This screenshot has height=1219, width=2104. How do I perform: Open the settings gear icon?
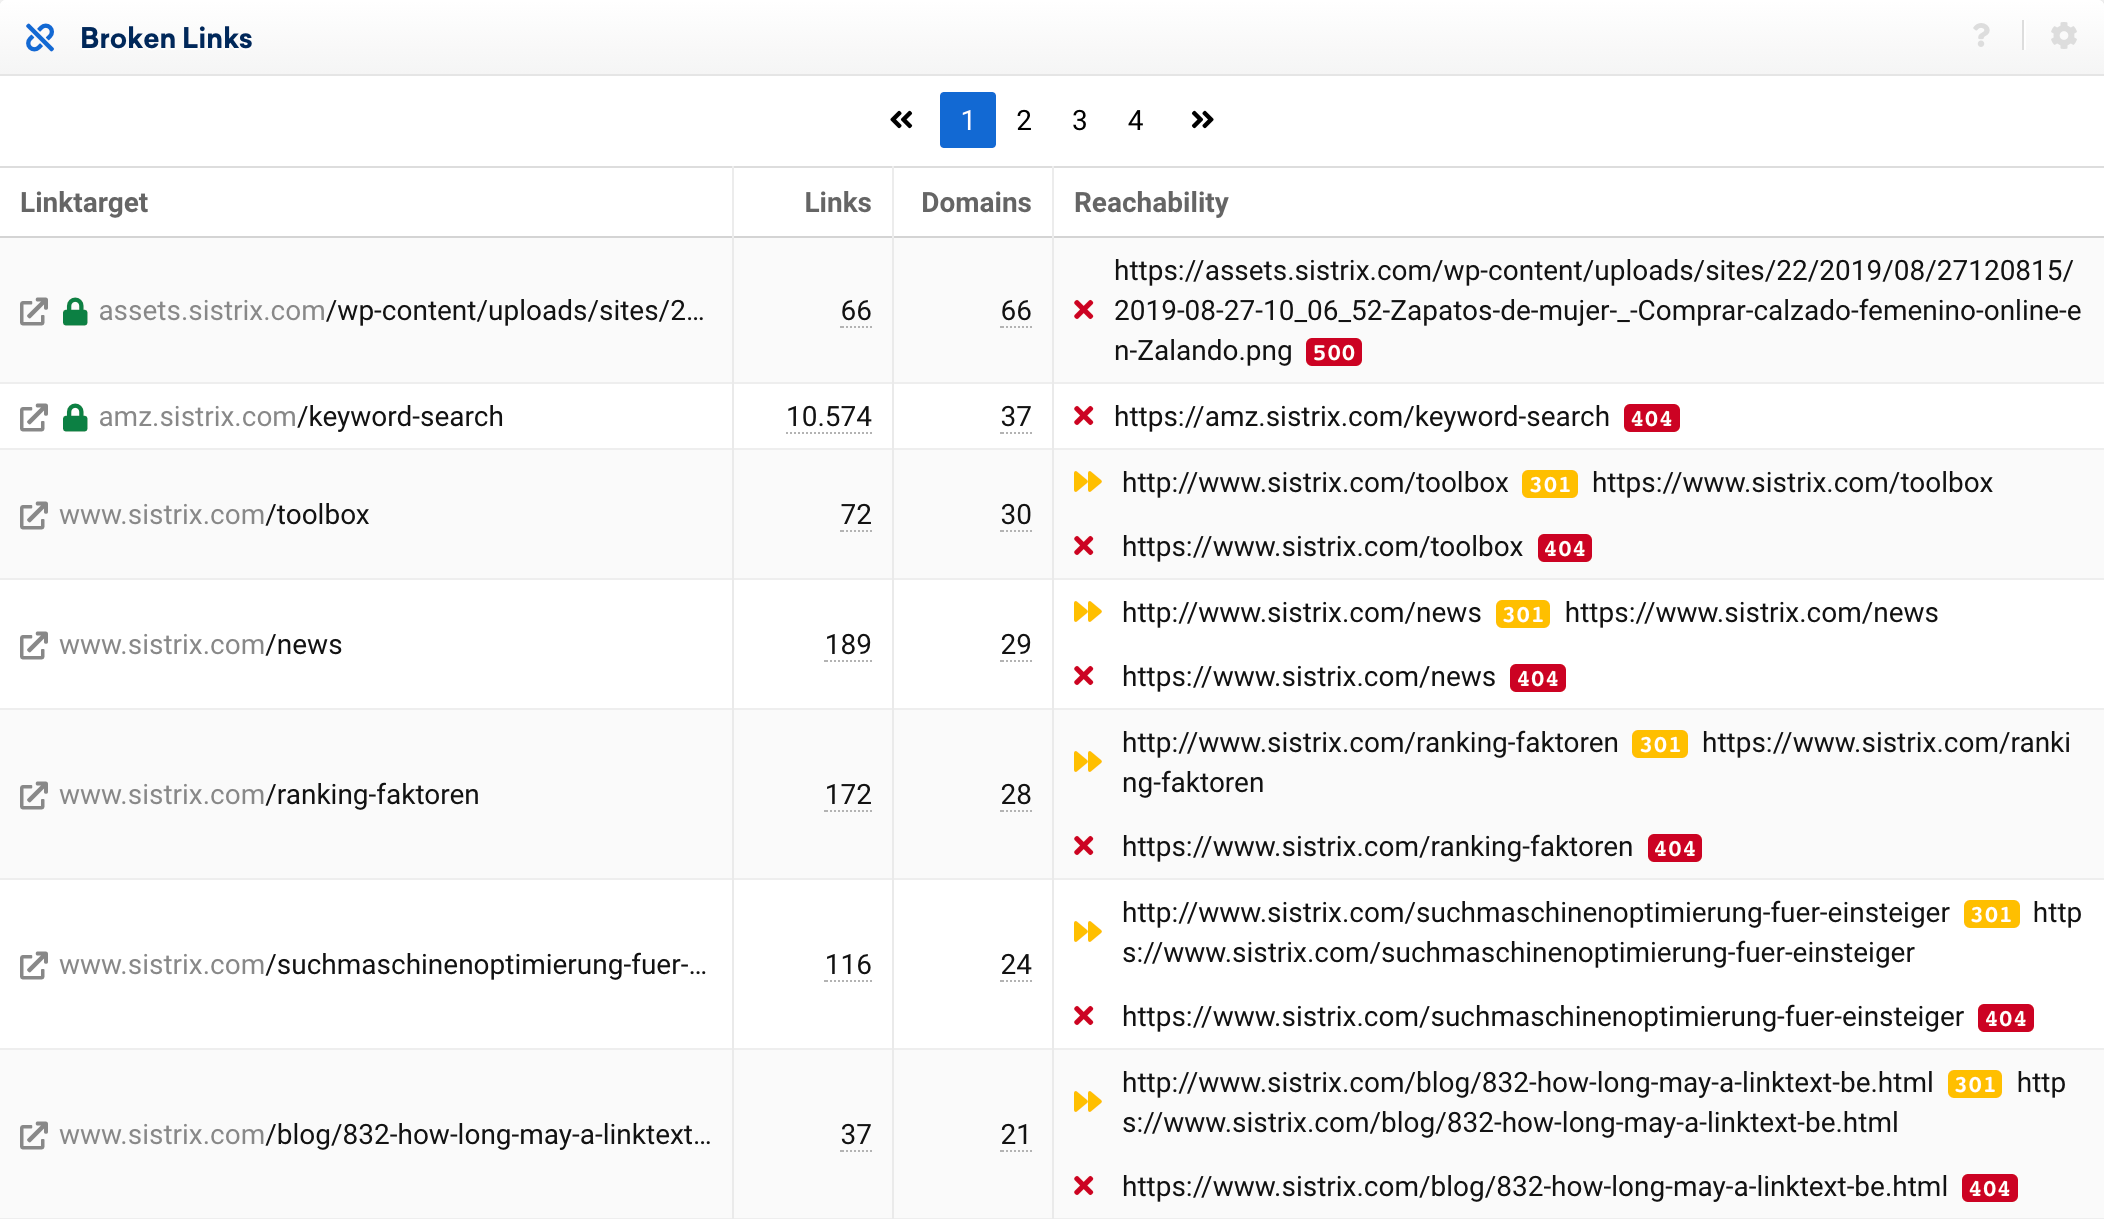click(x=2064, y=36)
